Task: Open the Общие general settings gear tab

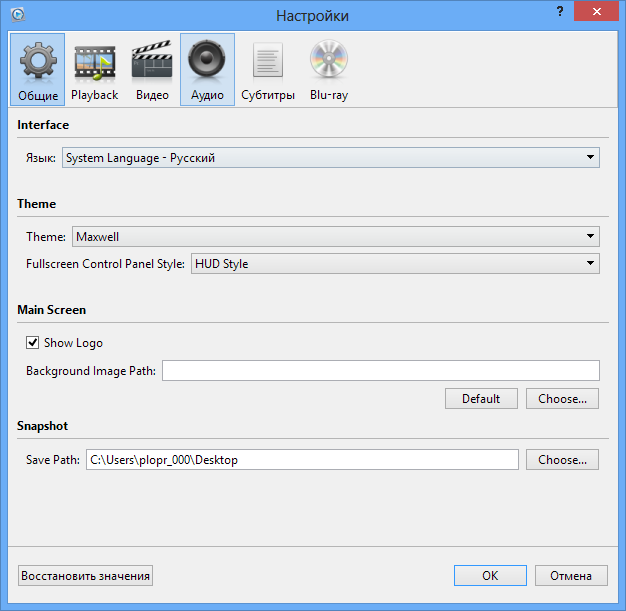Action: click(x=38, y=69)
